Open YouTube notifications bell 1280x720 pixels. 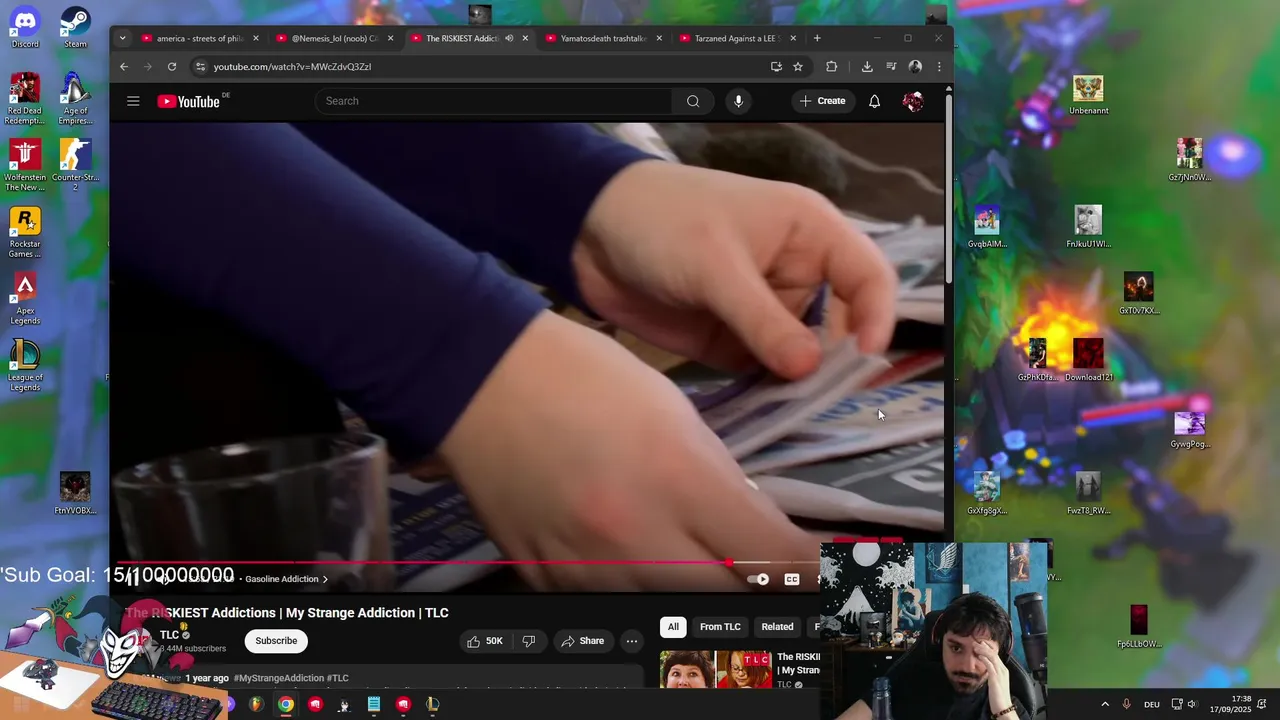pyautogui.click(x=874, y=101)
